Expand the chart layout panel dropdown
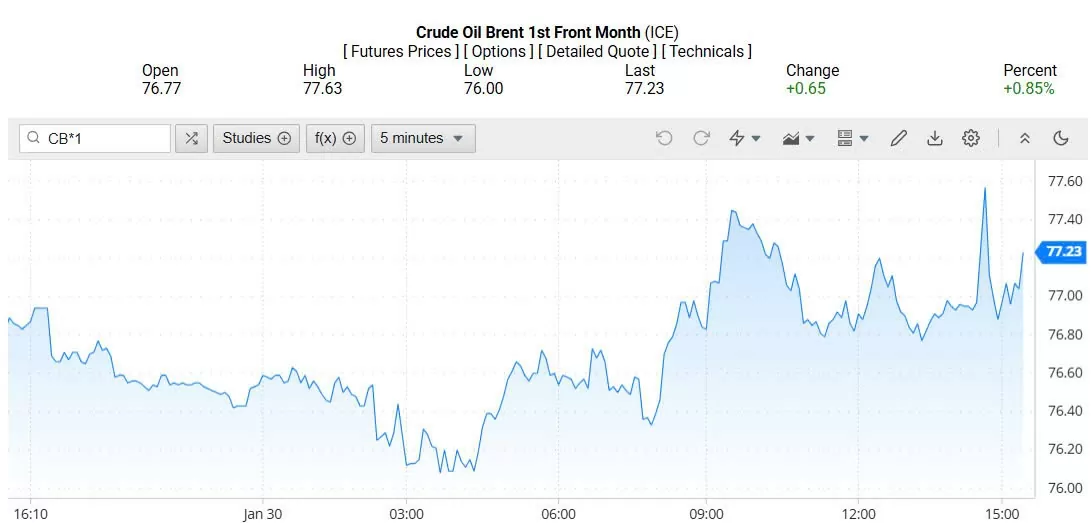 [x=852, y=138]
